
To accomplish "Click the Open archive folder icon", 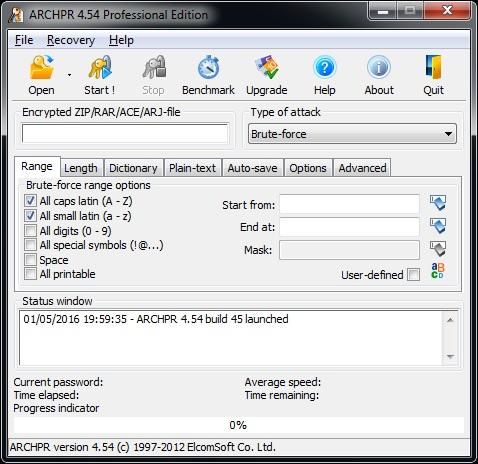I will 42,67.
